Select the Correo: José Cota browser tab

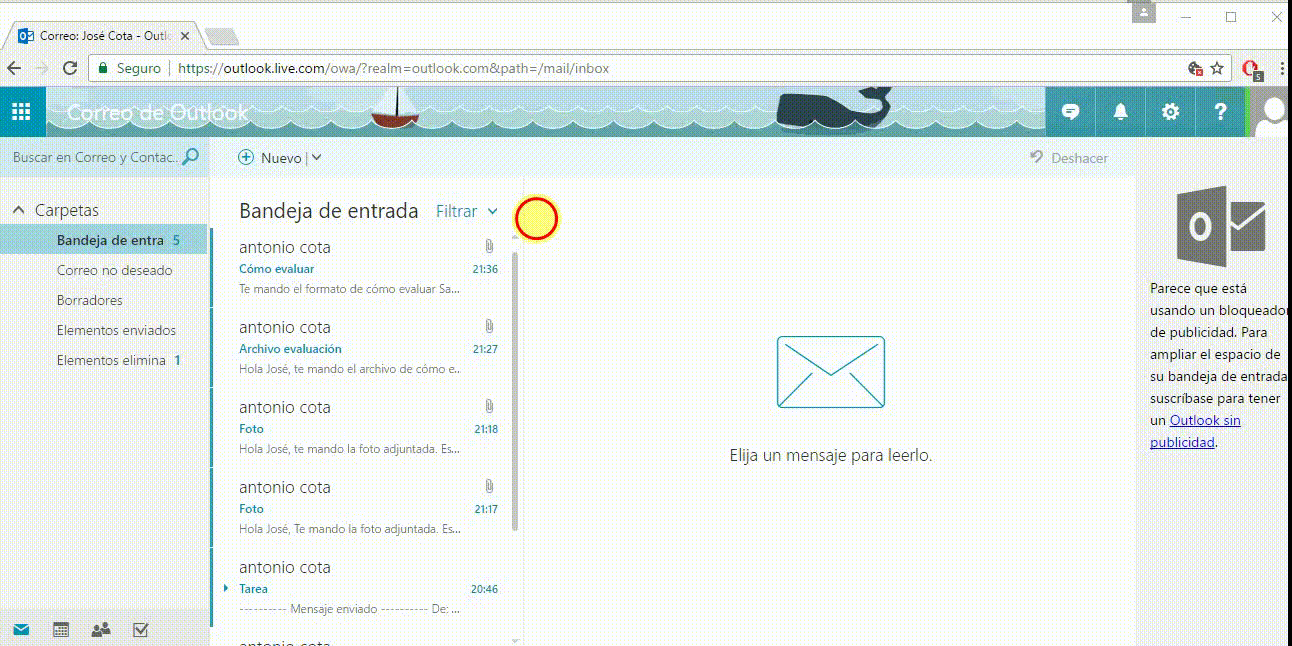105,35
